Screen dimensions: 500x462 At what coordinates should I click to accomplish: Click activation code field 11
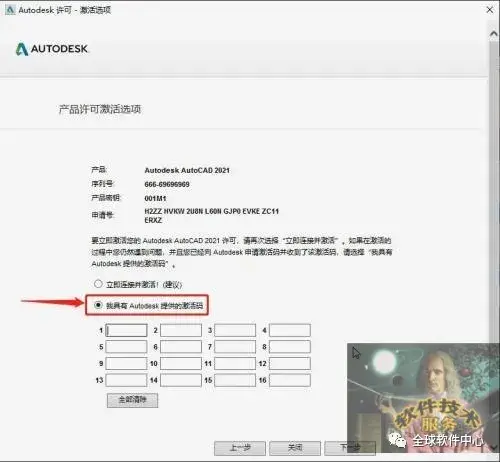235,363
